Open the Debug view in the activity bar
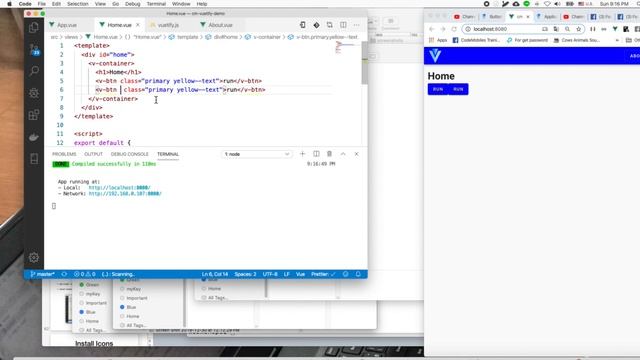 pyautogui.click(x=34, y=93)
